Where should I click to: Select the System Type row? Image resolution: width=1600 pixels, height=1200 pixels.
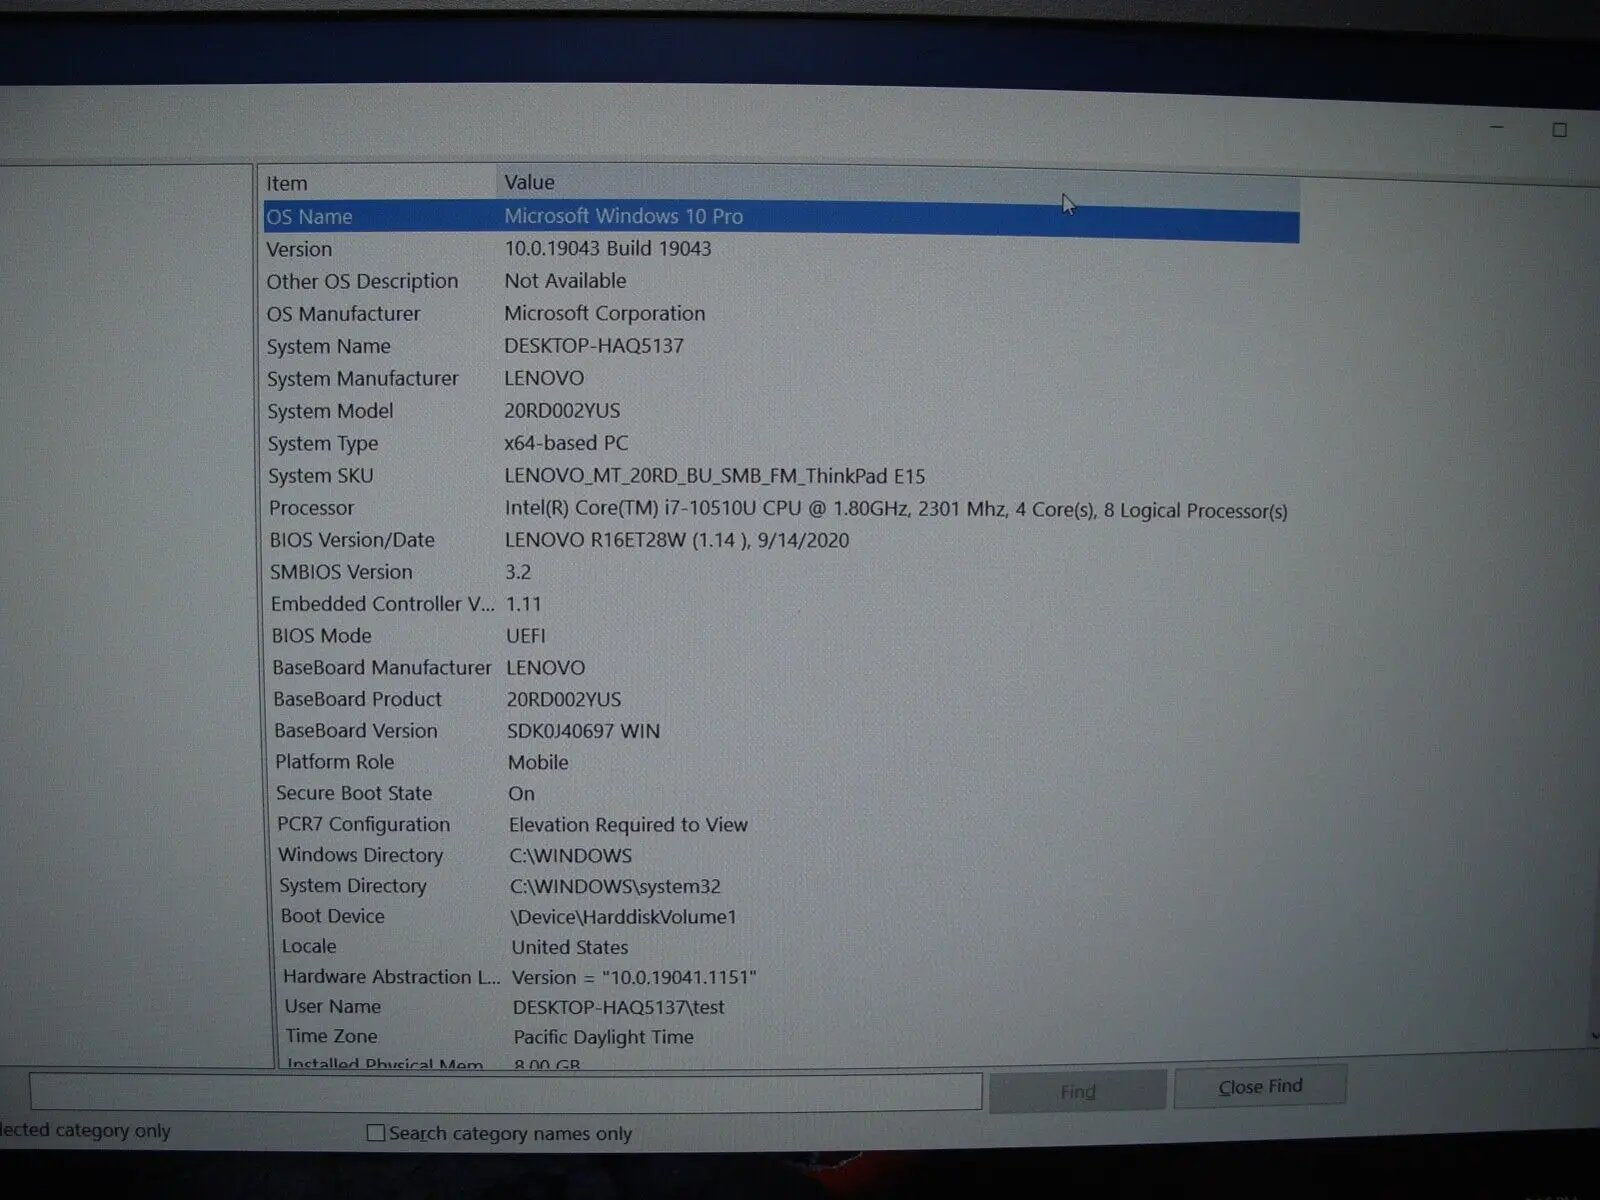pyautogui.click(x=781, y=443)
